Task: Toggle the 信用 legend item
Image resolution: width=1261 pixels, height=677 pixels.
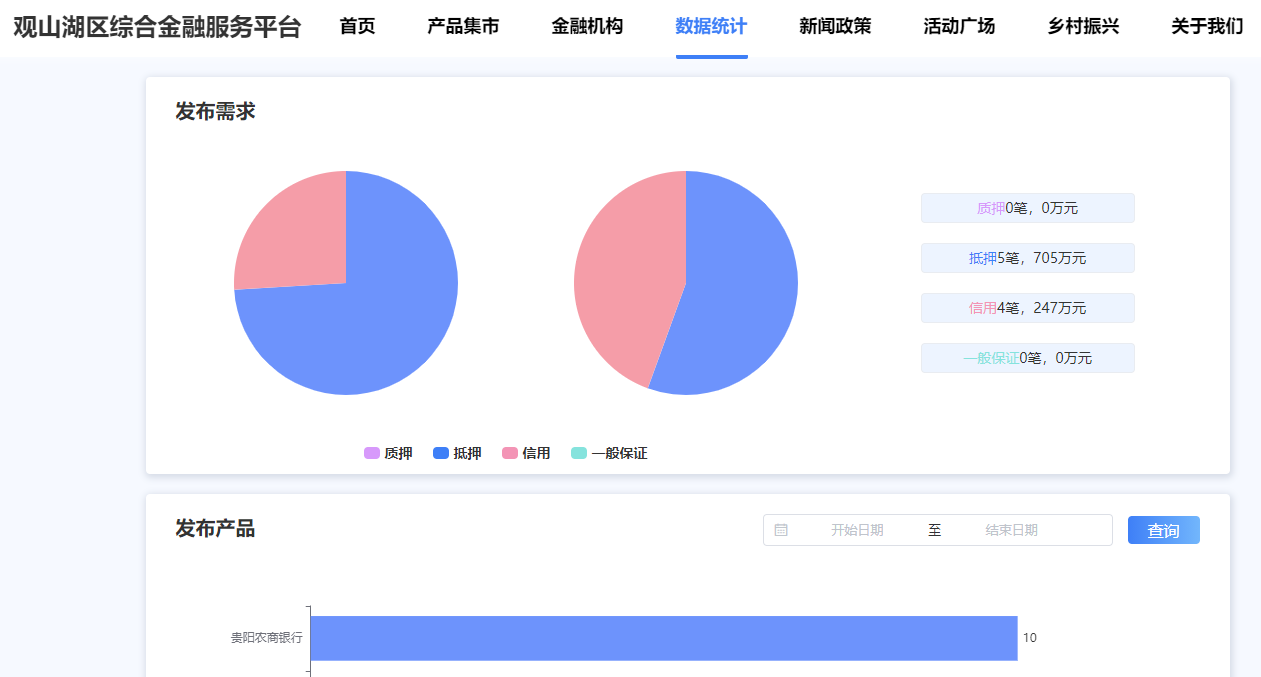Action: click(526, 453)
